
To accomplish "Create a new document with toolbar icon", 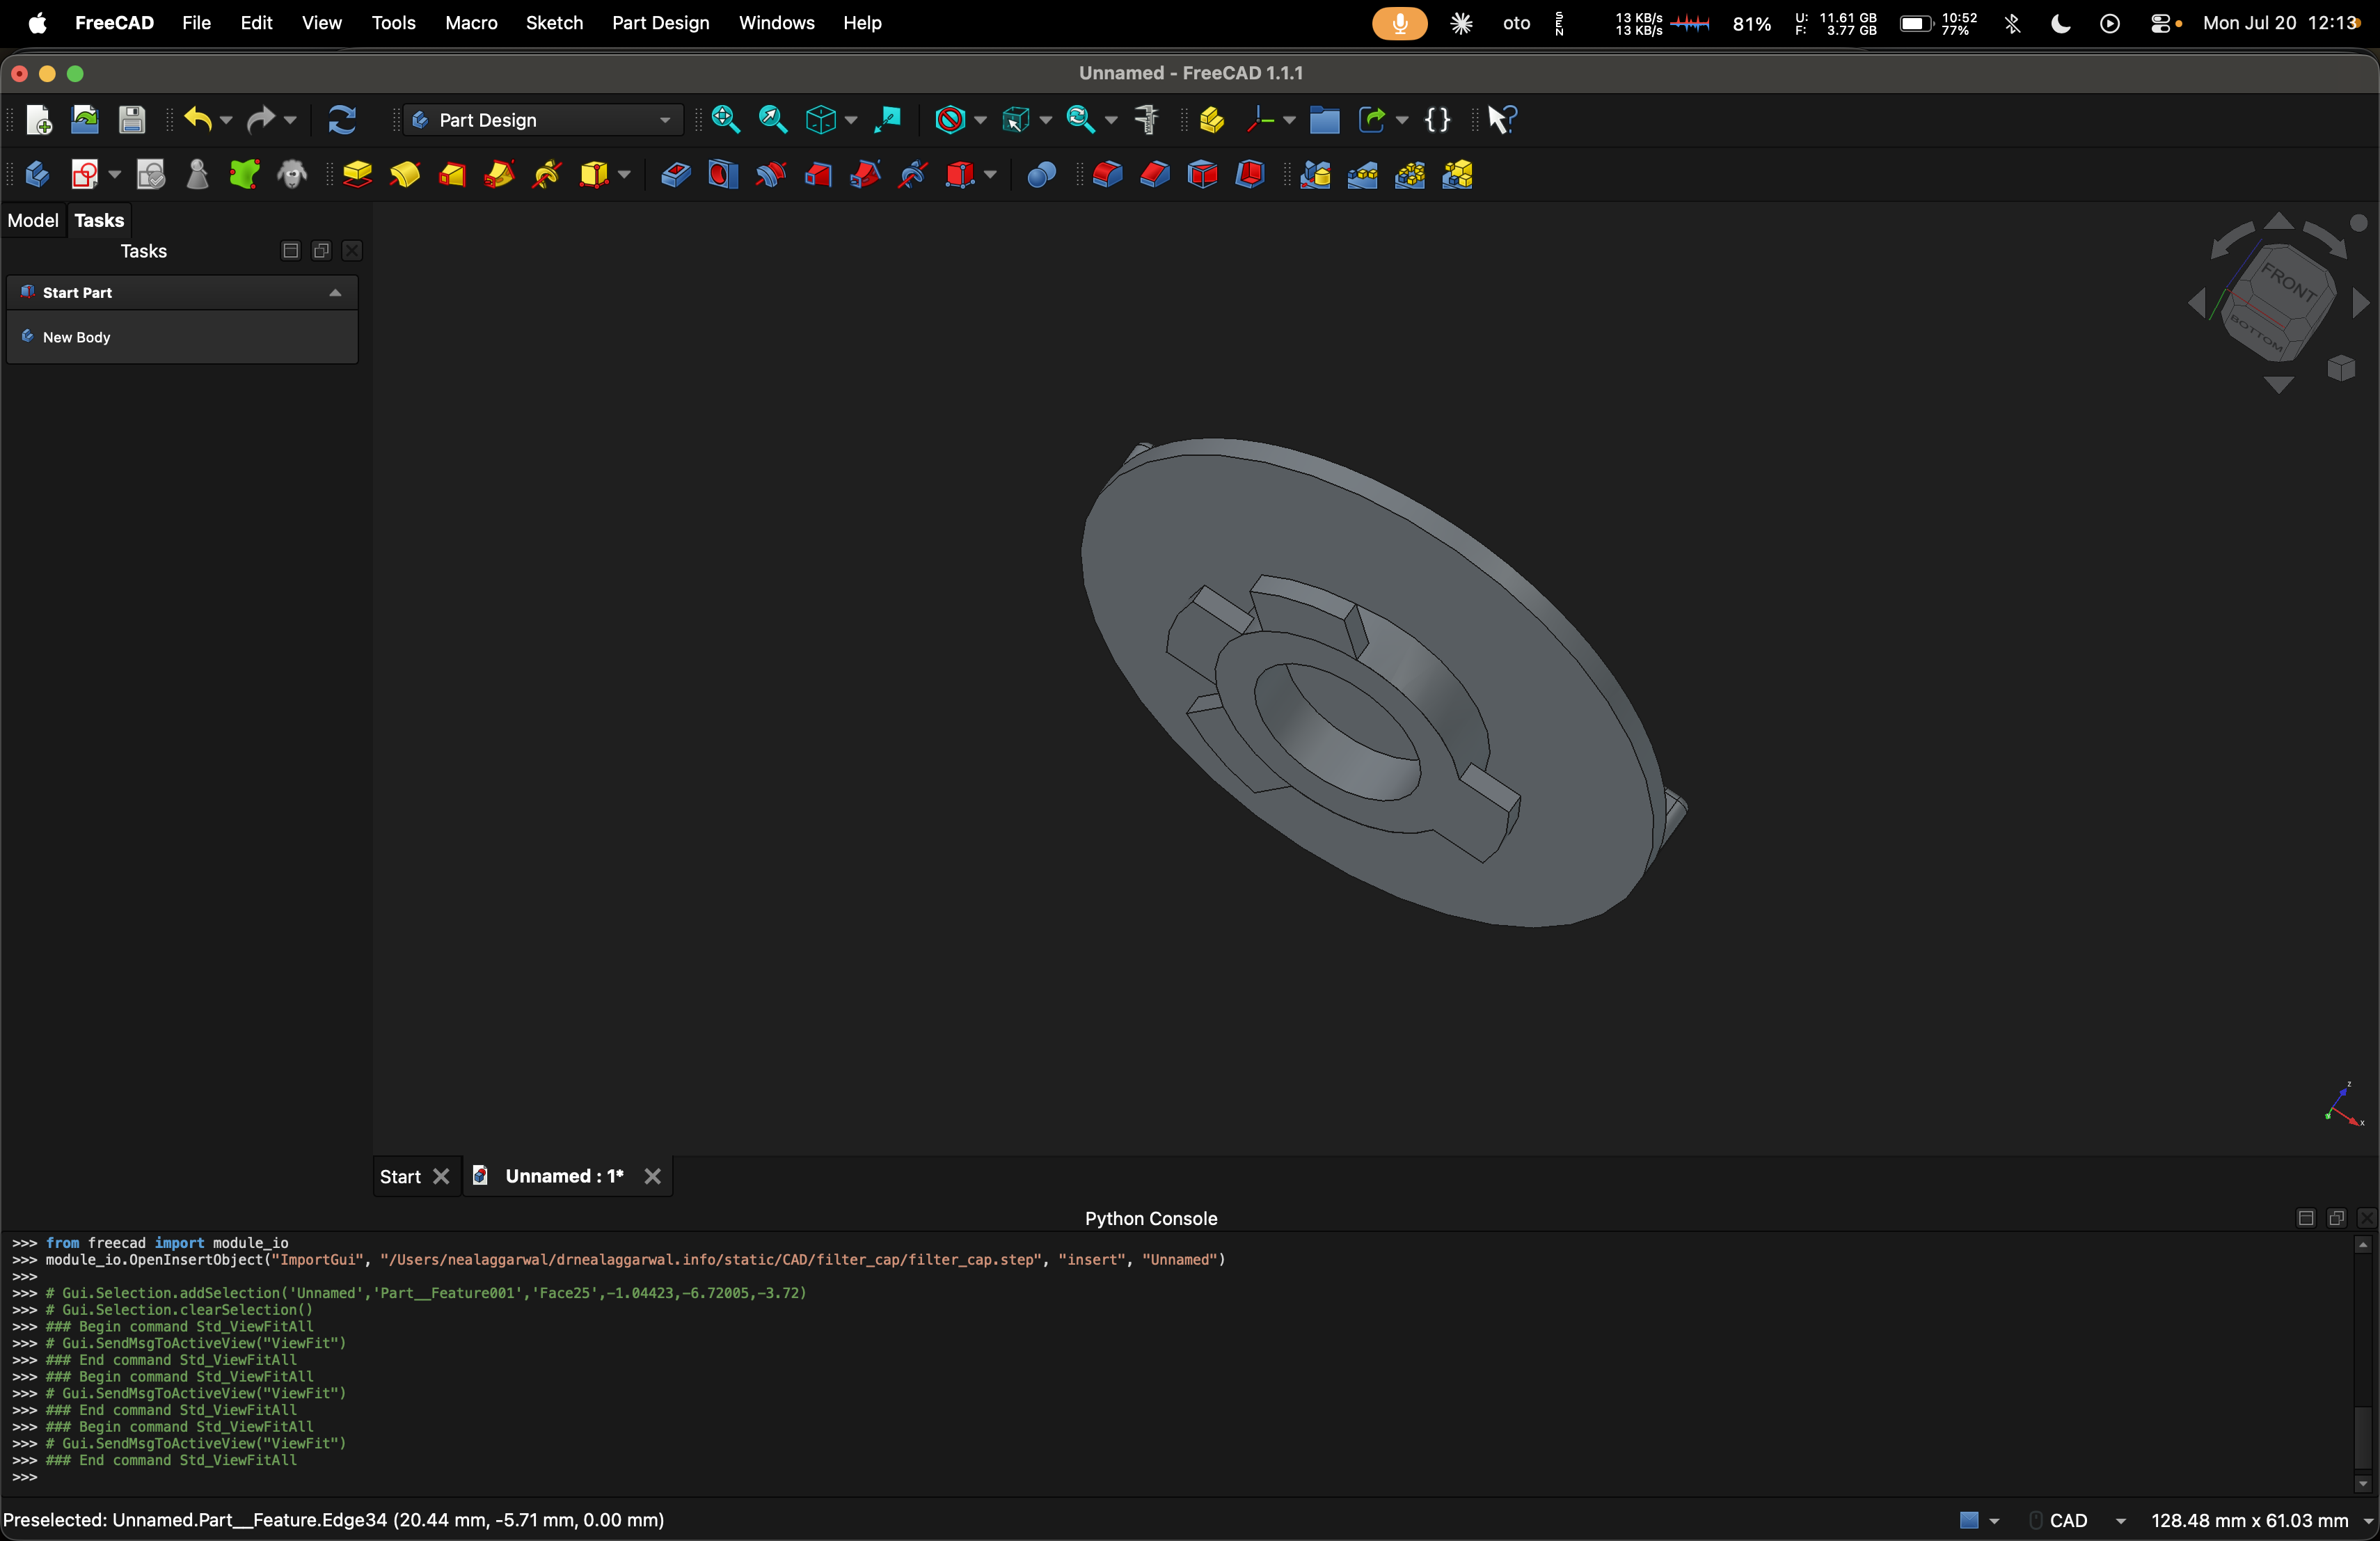I will click(x=38, y=120).
